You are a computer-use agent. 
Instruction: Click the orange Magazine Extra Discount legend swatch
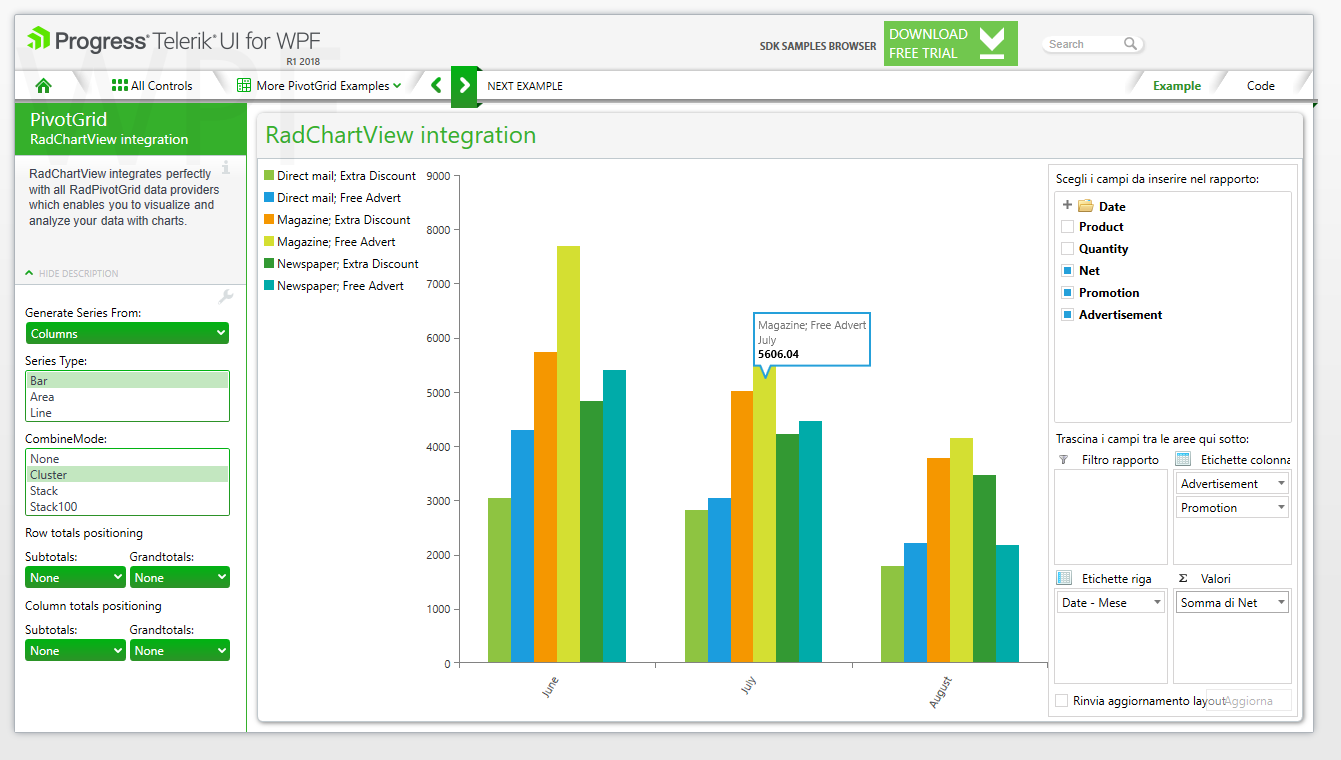click(x=269, y=219)
